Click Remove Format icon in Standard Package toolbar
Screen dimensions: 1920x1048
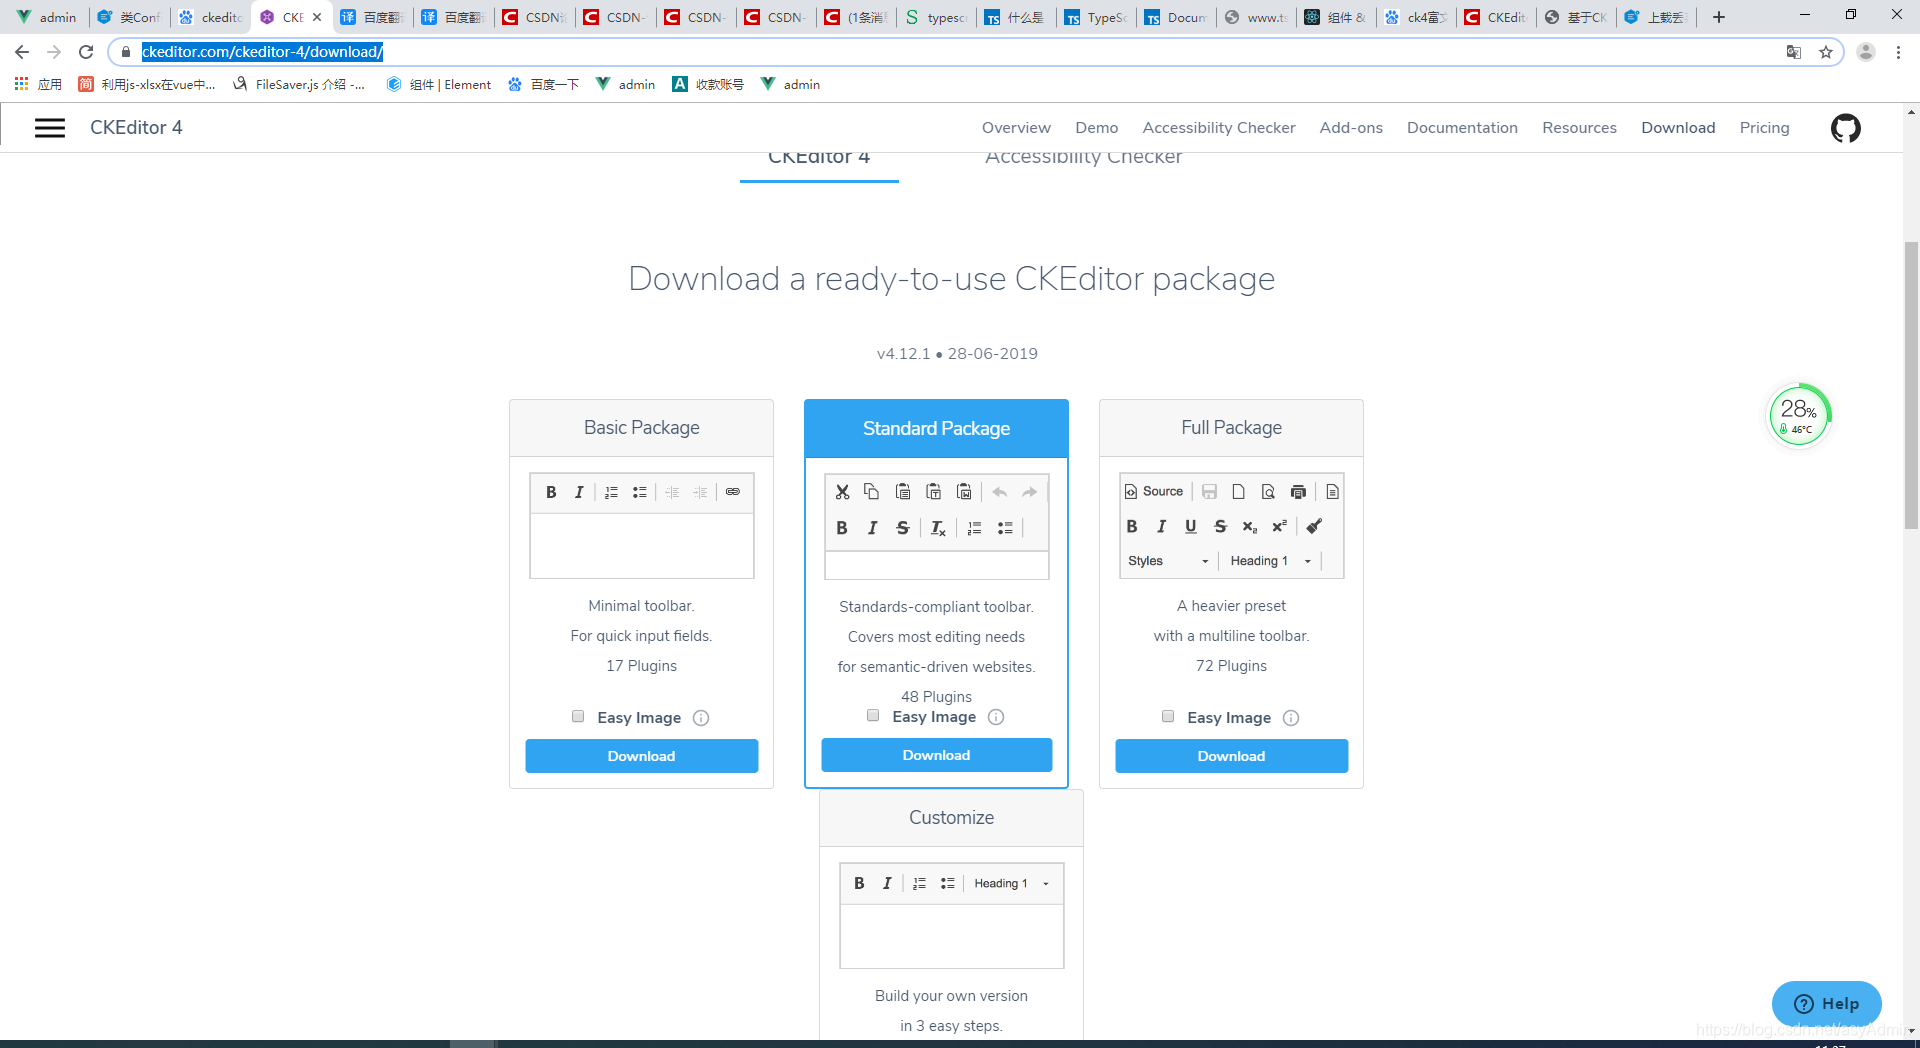(x=938, y=528)
